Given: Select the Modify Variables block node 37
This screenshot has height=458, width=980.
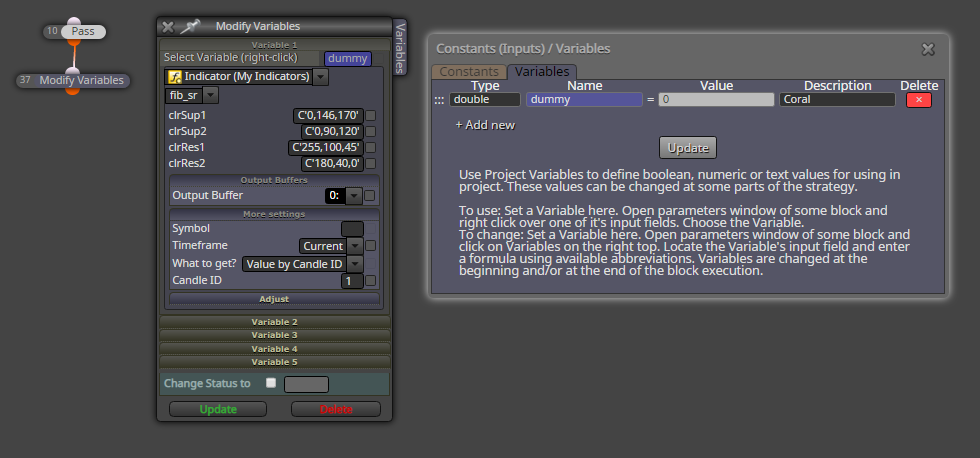Looking at the screenshot, I should 73,81.
